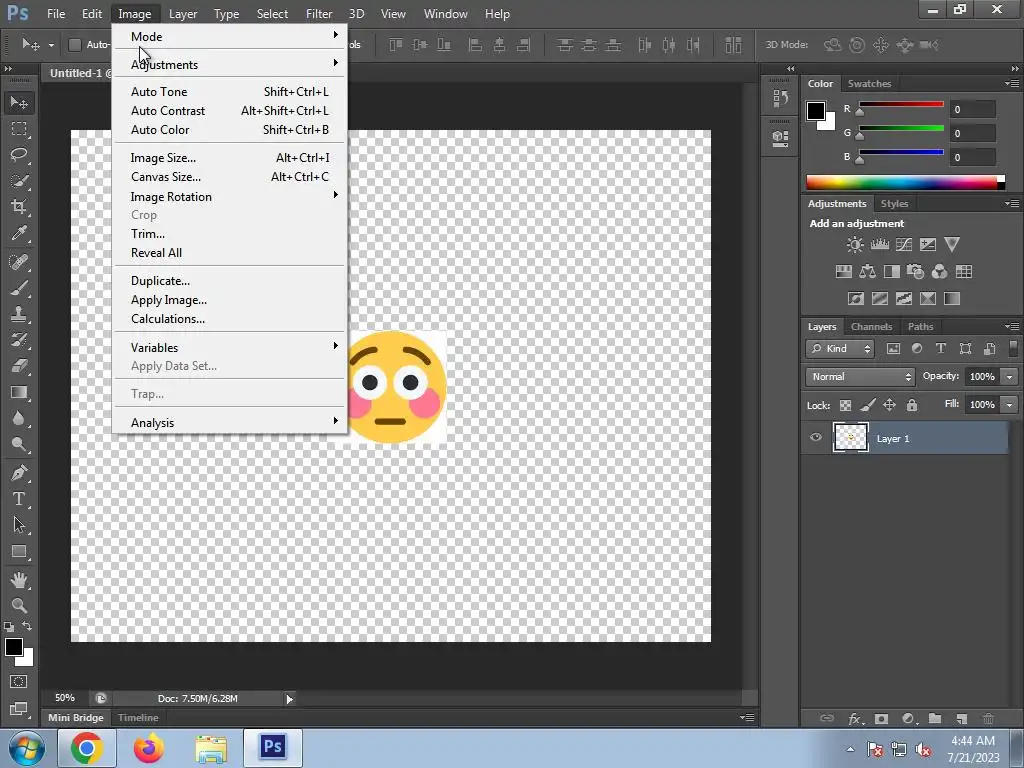Choose Duplicate menu entry

pyautogui.click(x=229, y=281)
